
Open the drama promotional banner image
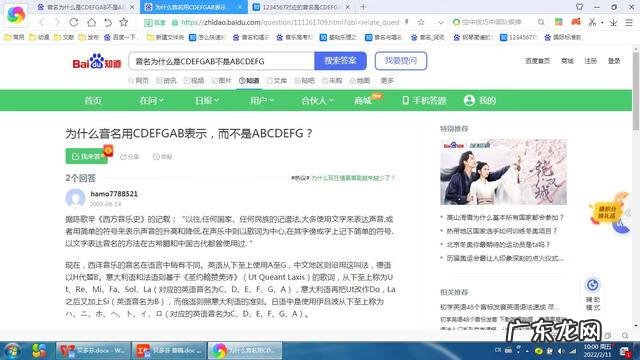coord(503,172)
